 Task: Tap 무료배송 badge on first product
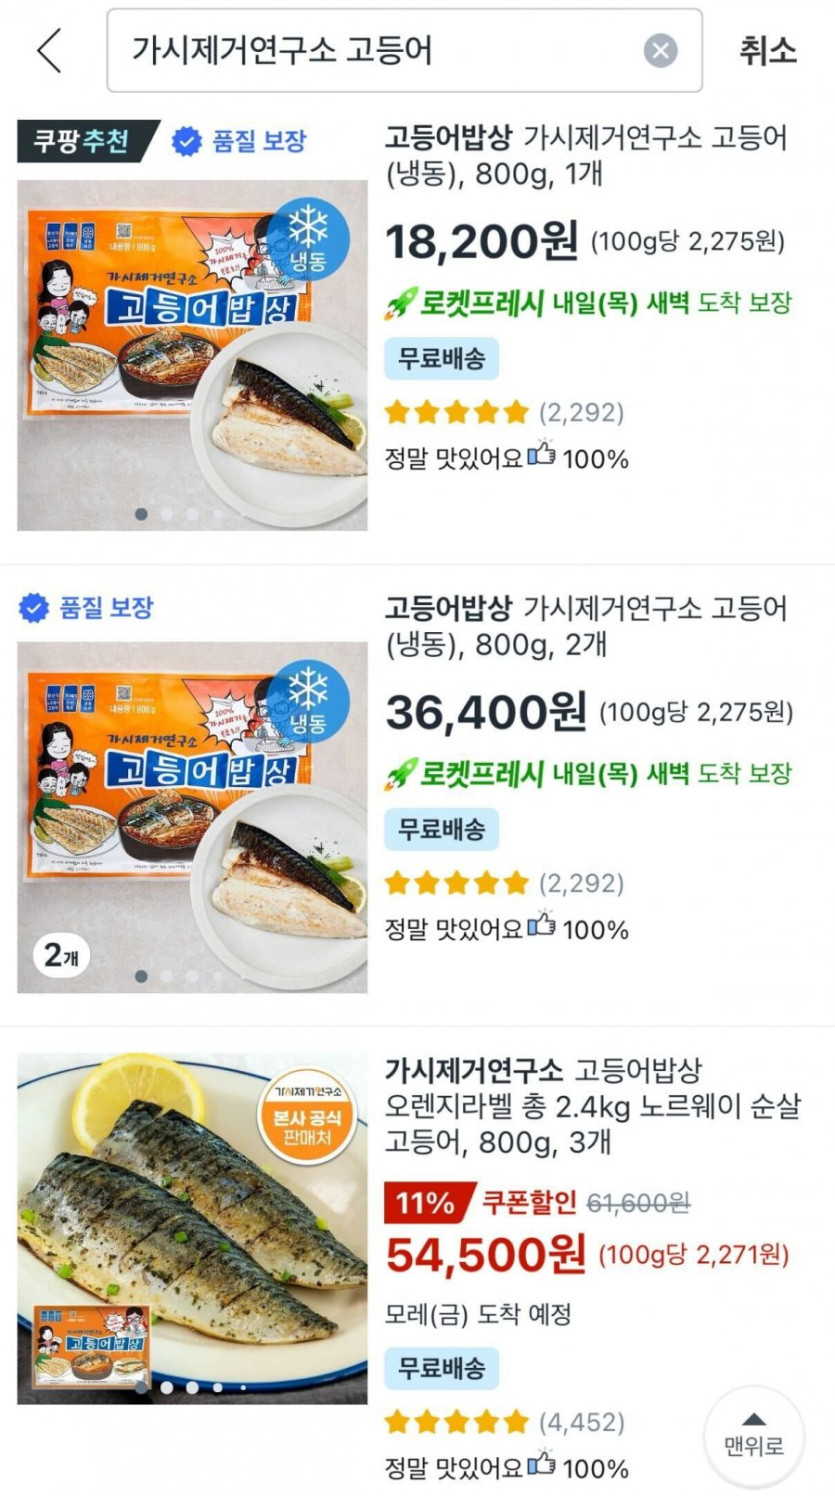click(x=441, y=359)
